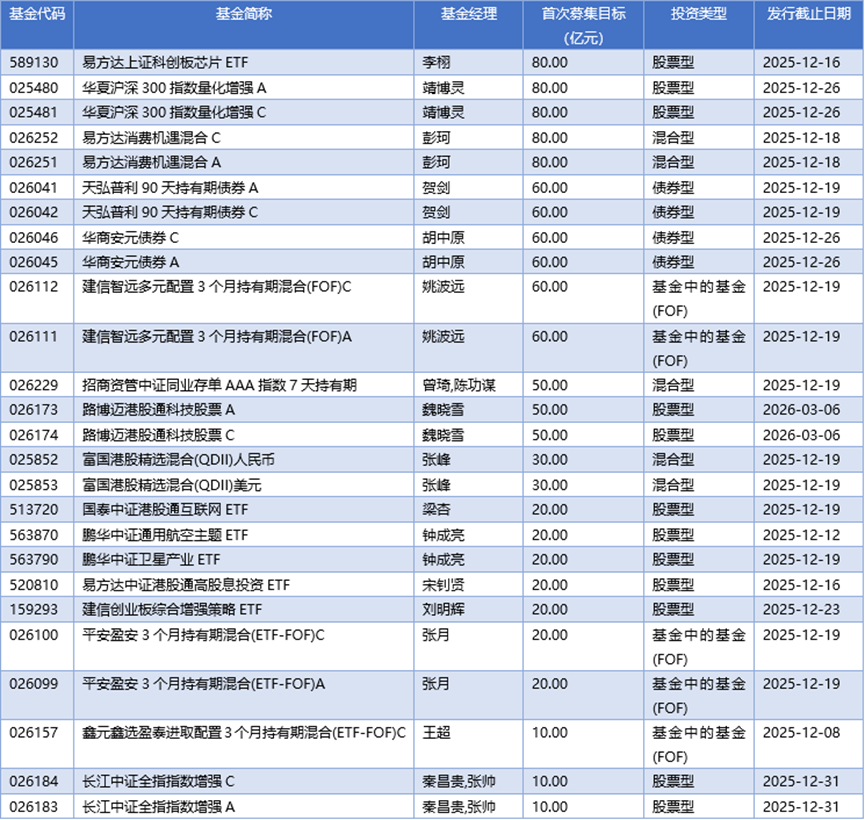Click the 基金简称 column header
The height and width of the screenshot is (820, 865).
[243, 15]
